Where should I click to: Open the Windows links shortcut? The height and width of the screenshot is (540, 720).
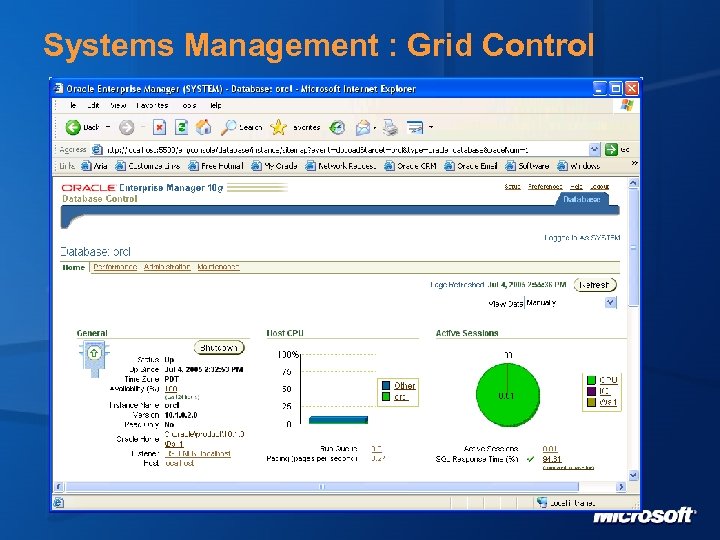coord(579,166)
